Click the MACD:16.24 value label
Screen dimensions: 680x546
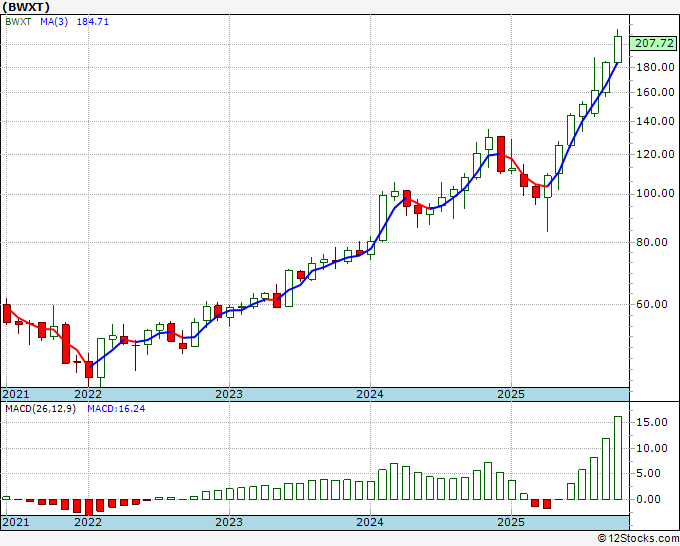tap(116, 409)
